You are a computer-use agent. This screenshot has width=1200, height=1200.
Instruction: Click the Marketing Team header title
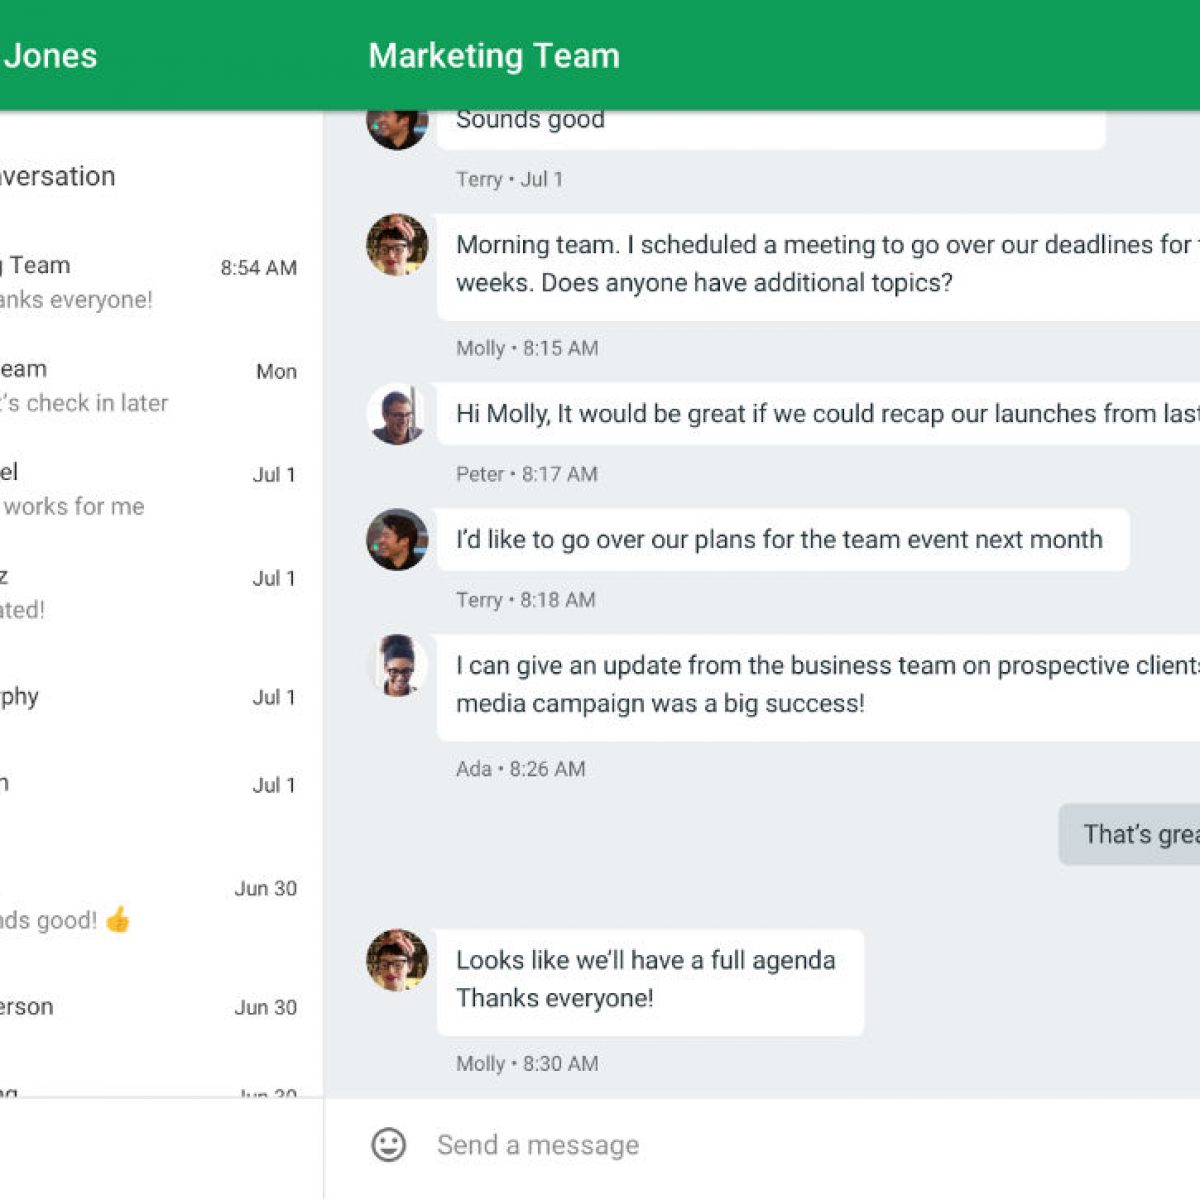click(x=494, y=56)
